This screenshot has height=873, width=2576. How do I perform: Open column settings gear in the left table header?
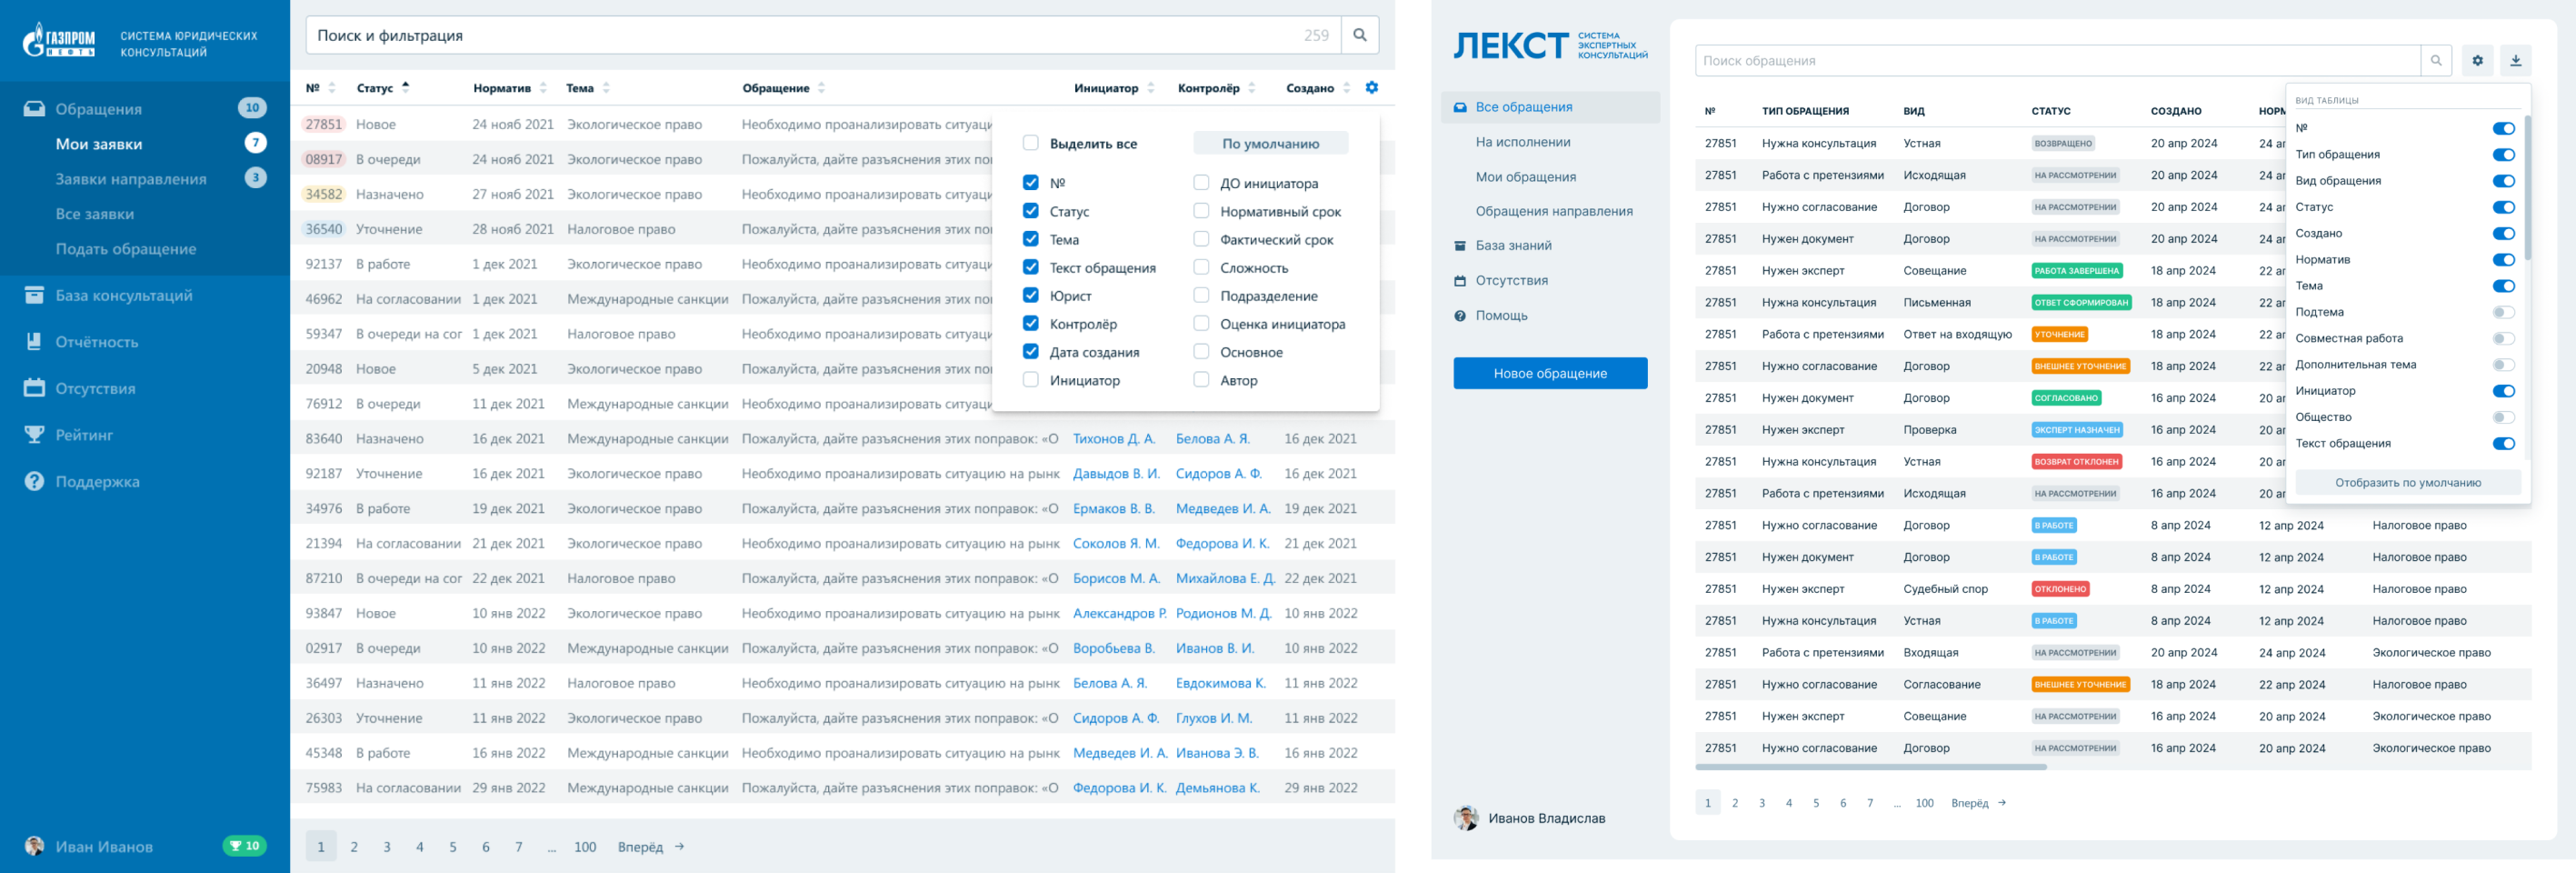(1371, 88)
